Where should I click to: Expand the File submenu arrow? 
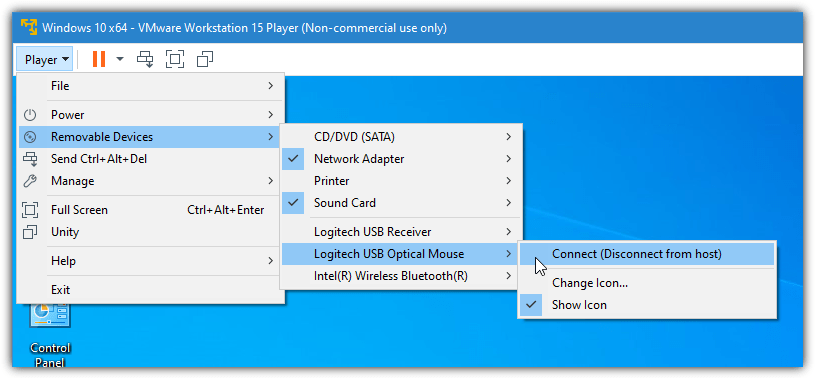(270, 86)
